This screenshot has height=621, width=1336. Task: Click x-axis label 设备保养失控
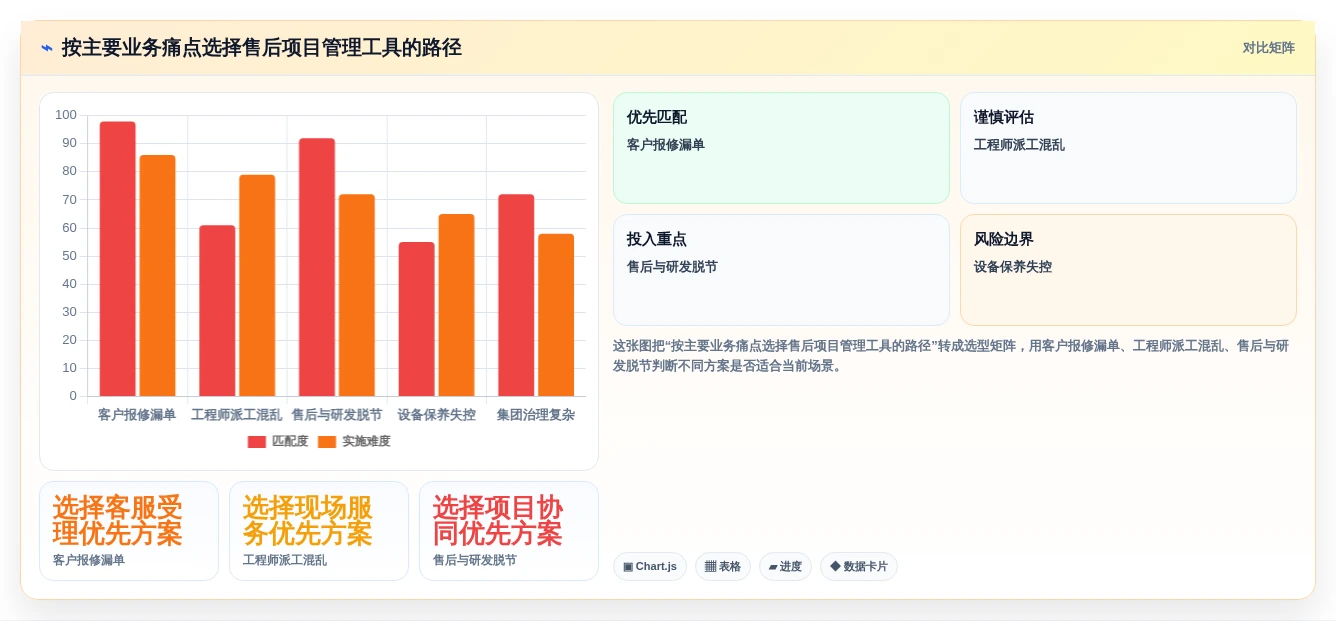[437, 415]
